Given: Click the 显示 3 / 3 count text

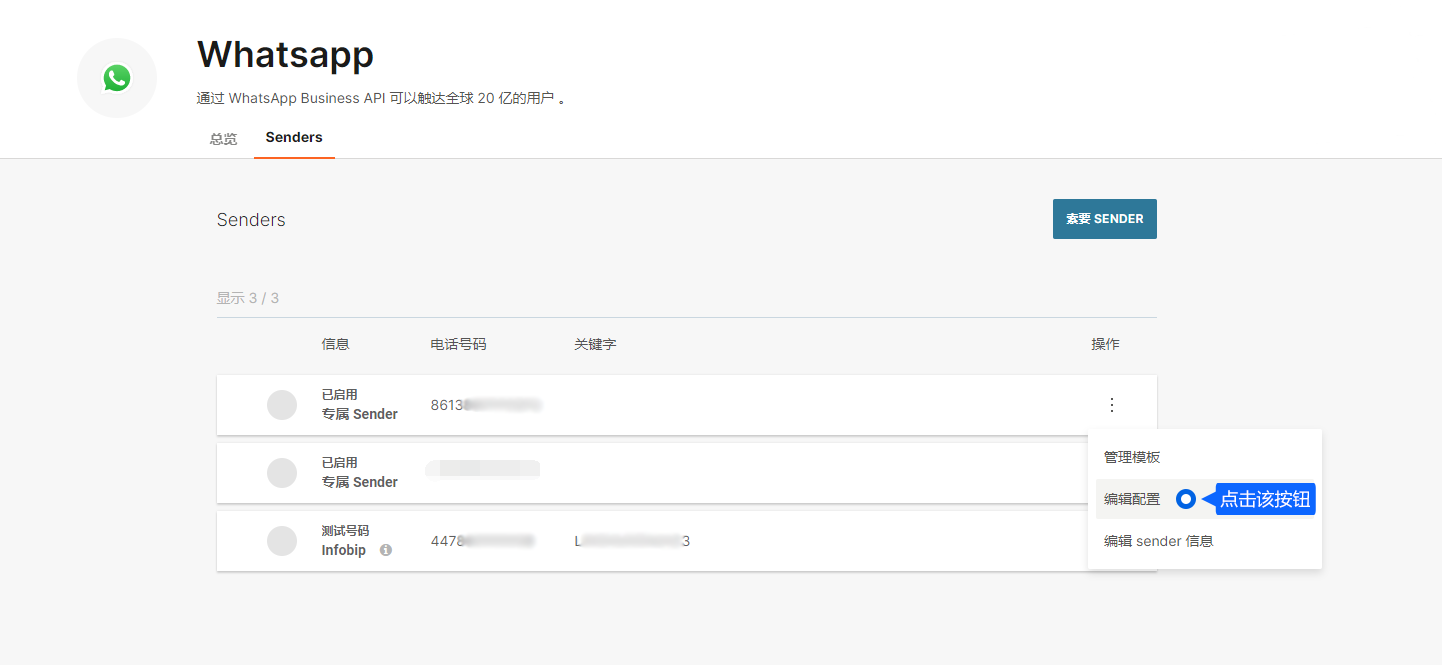Looking at the screenshot, I should pyautogui.click(x=248, y=298).
